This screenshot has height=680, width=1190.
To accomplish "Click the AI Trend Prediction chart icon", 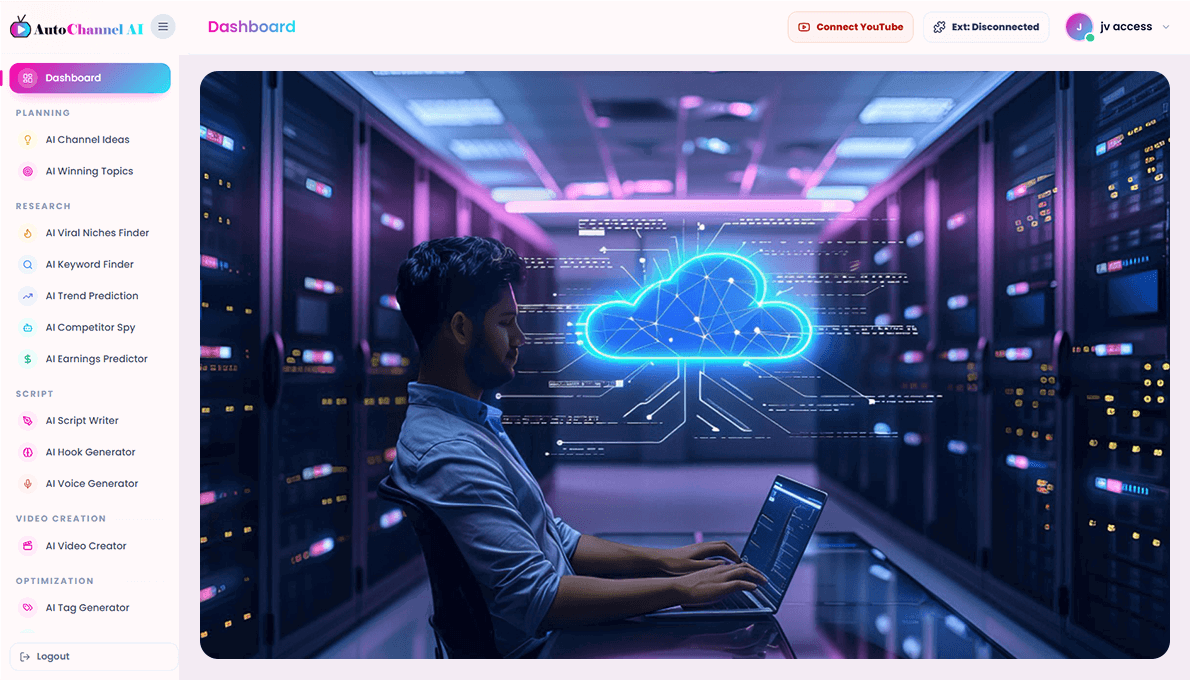I will [x=28, y=296].
